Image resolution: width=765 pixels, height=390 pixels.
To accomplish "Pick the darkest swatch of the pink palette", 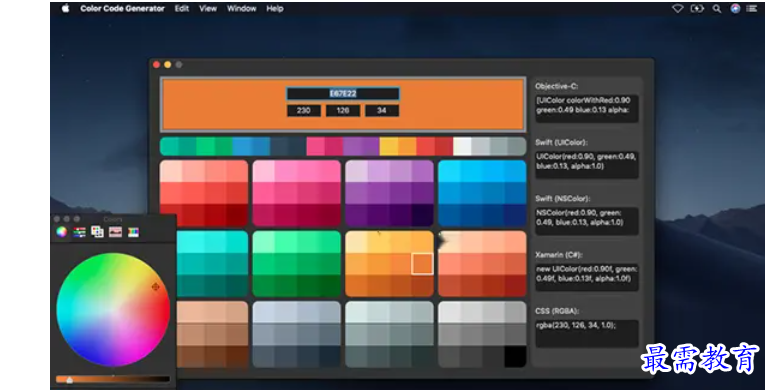I will (x=329, y=215).
